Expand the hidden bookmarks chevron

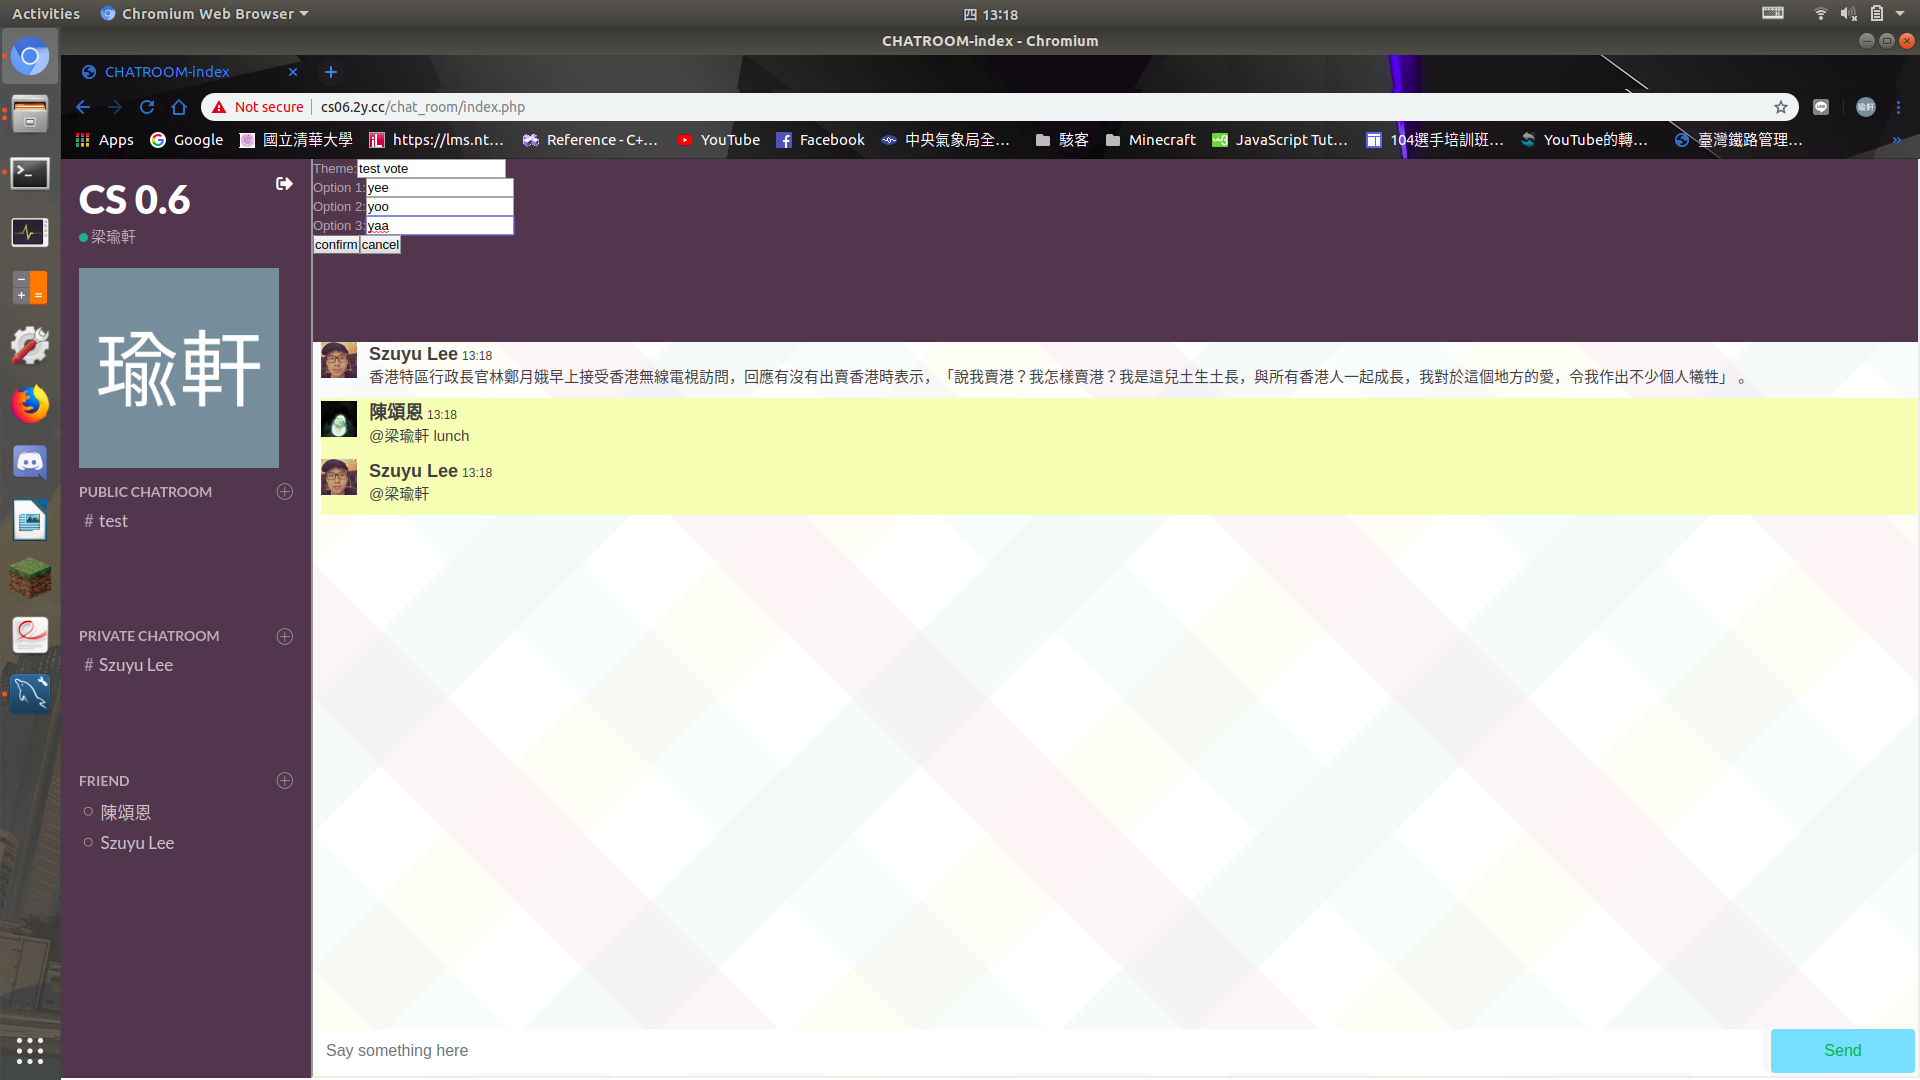pos(1897,141)
